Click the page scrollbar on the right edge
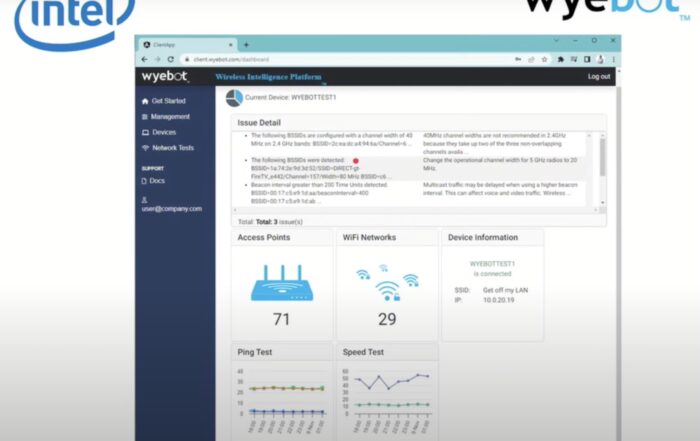The image size is (700, 441). pyautogui.click(x=618, y=263)
